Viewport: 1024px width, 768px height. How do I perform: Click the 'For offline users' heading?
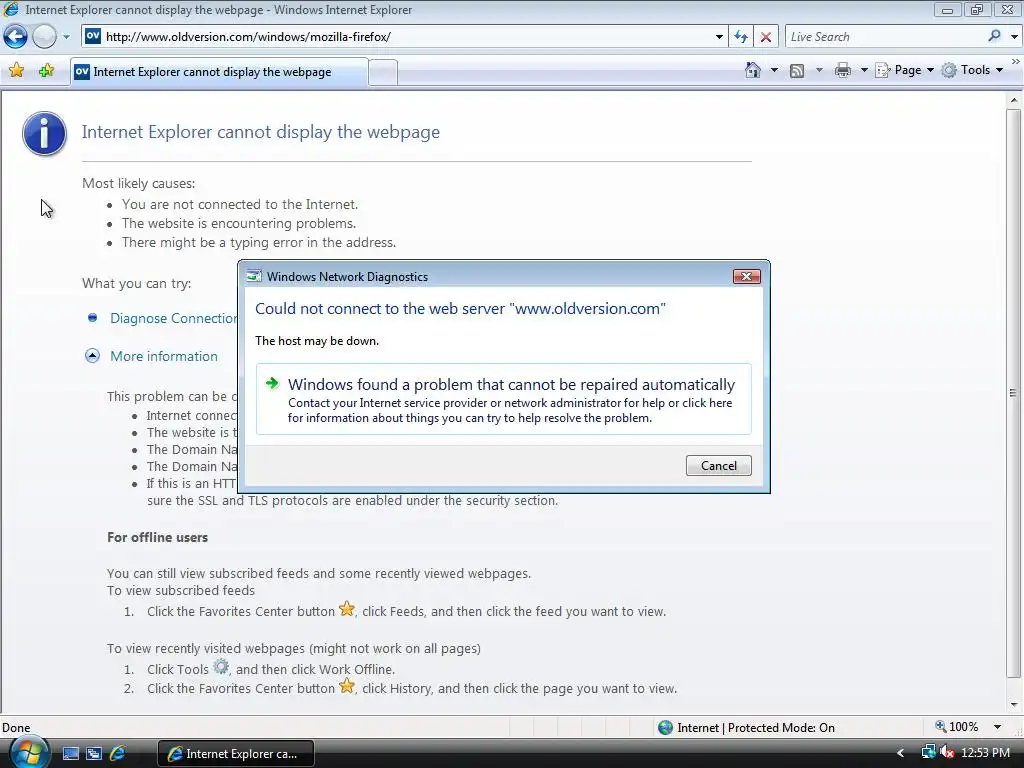157,537
